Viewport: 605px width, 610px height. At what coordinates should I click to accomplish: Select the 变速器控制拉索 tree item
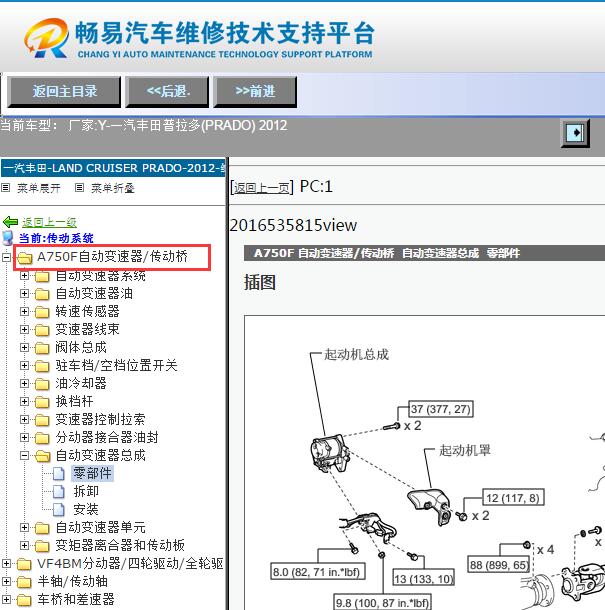[100, 419]
